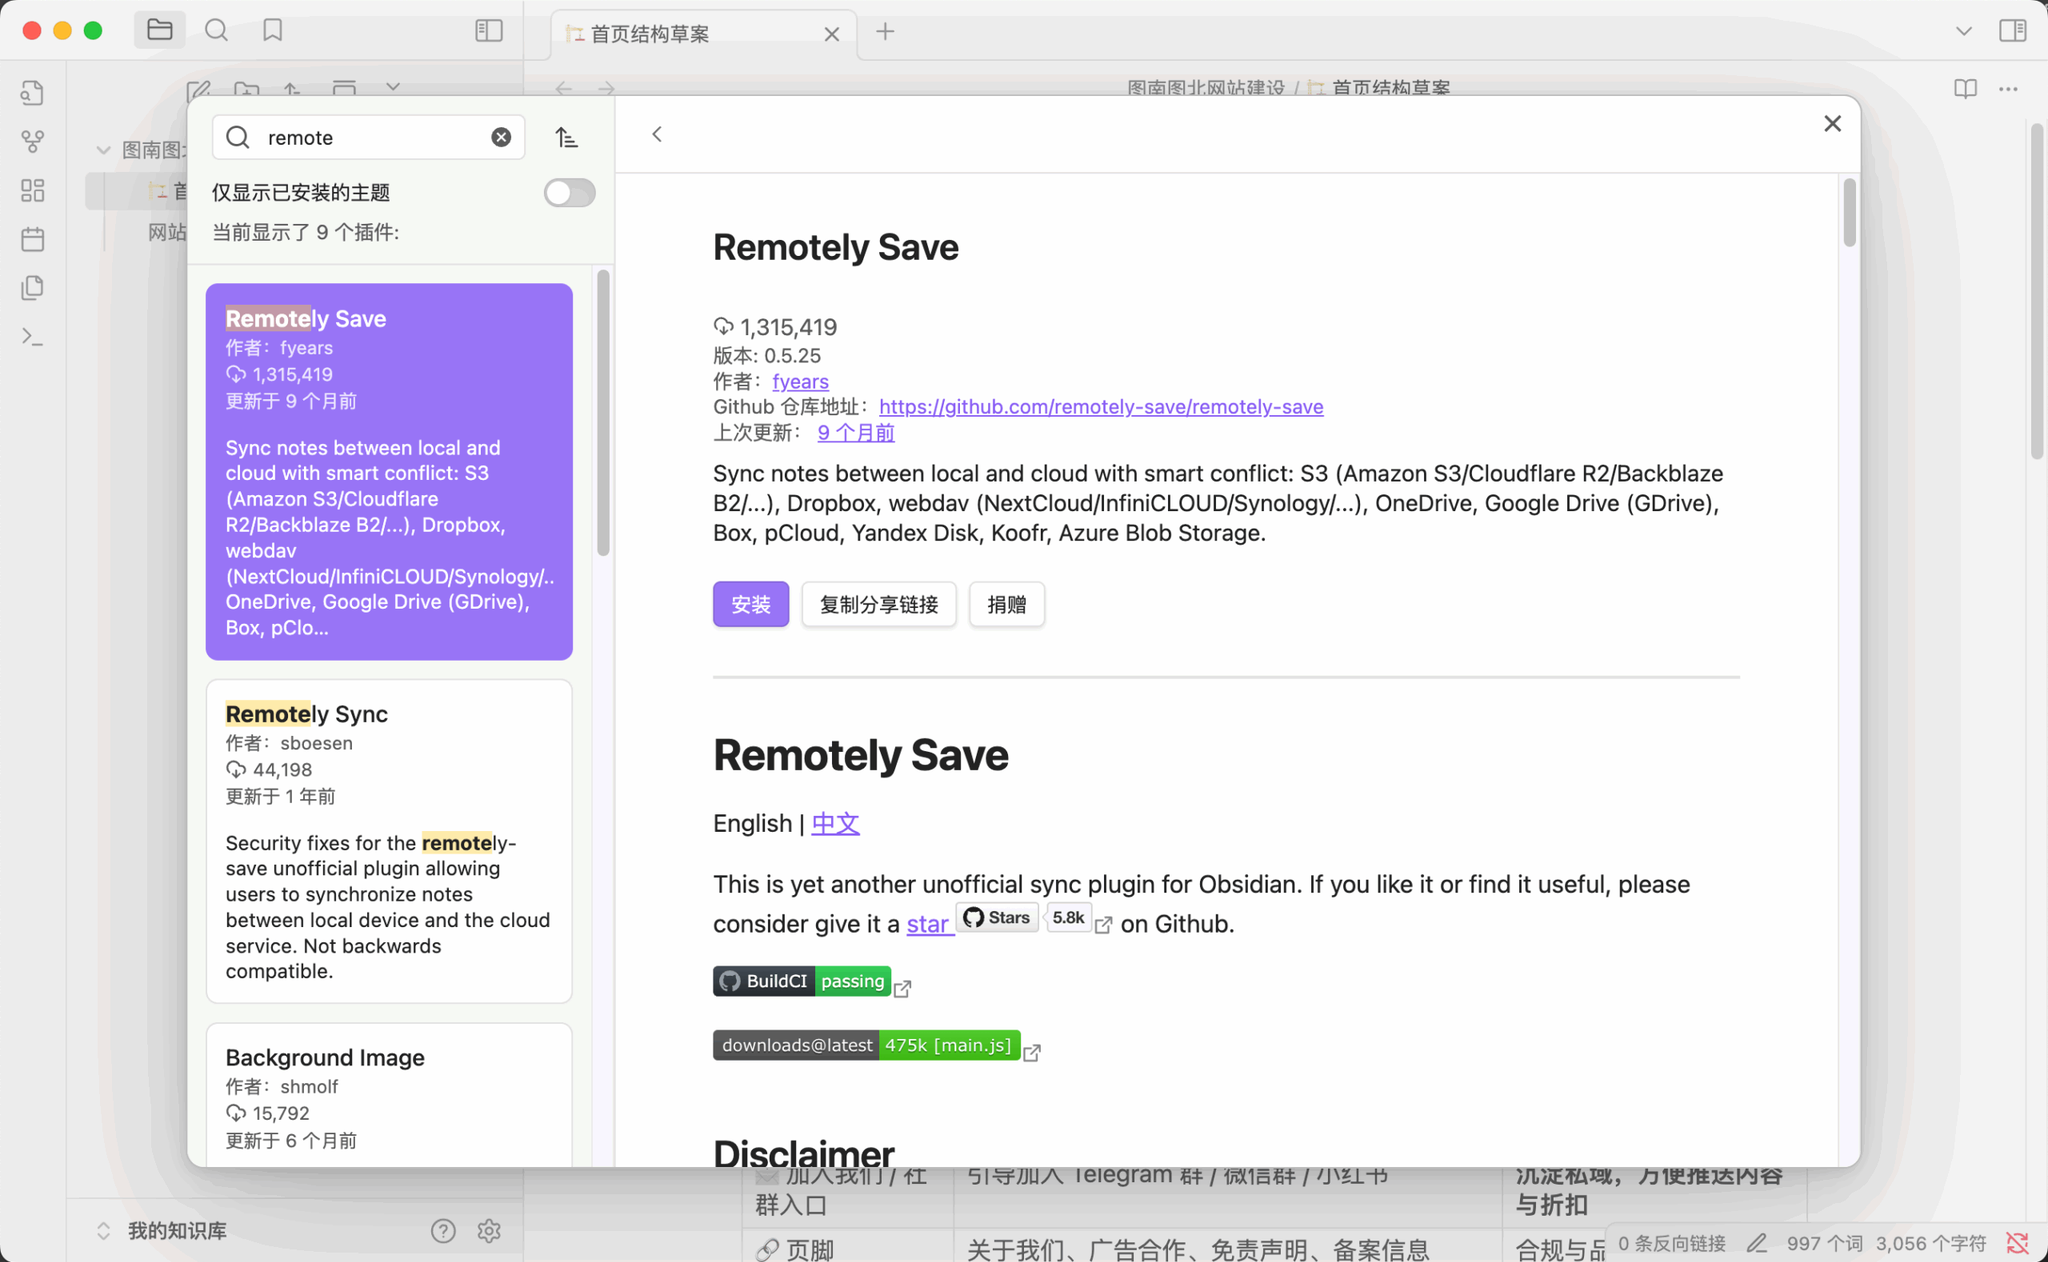The height and width of the screenshot is (1262, 2048).
Task: Click the GitHub Stars 5.8k badge
Action: 1024,918
